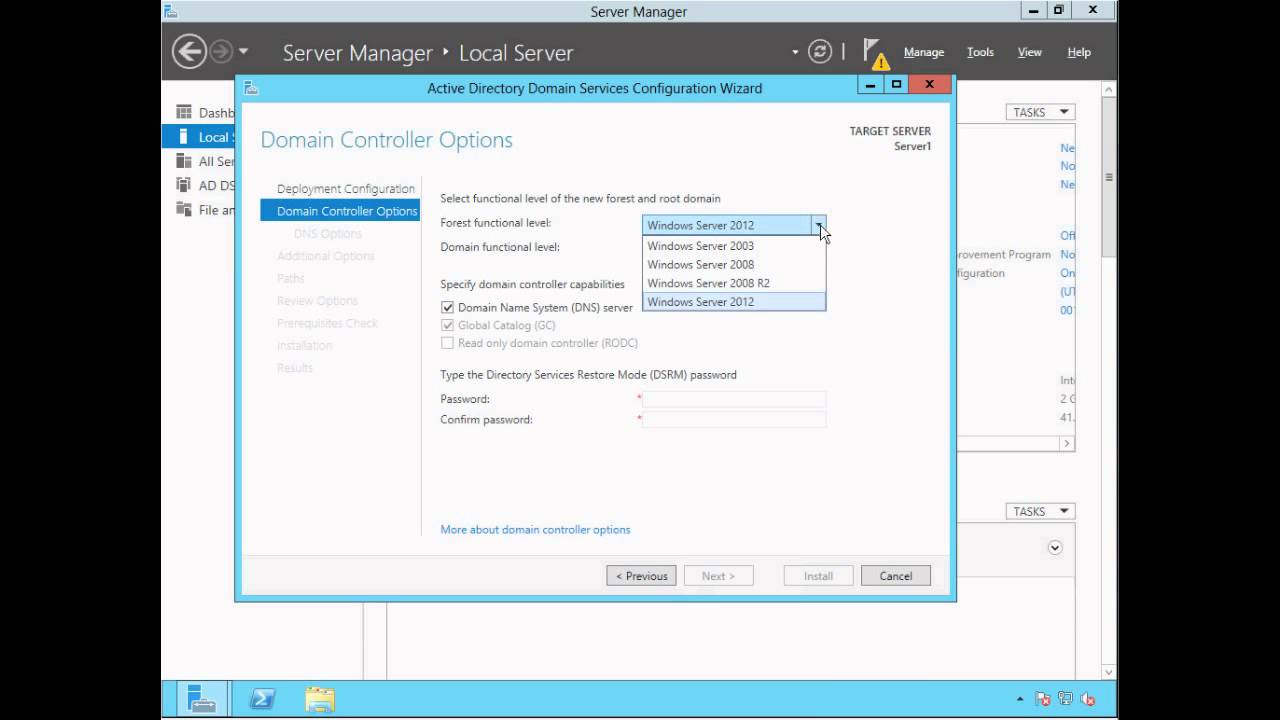Open the upper TASKS dropdown
Viewport: 1280px width, 720px height.
coord(1040,112)
